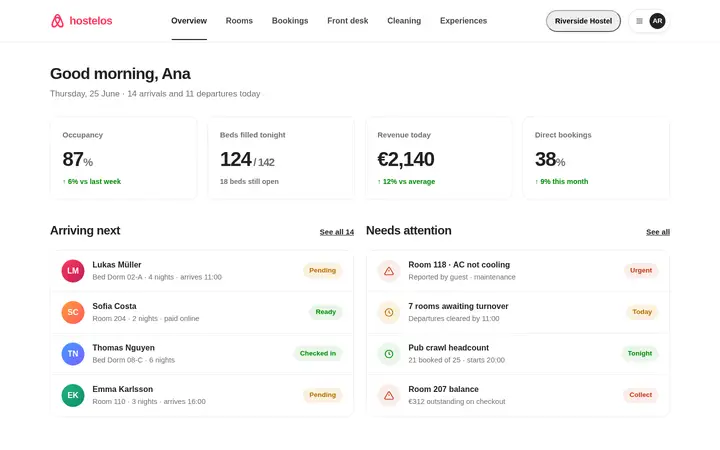
Task: Open See all under Needs attention
Action: (x=658, y=232)
